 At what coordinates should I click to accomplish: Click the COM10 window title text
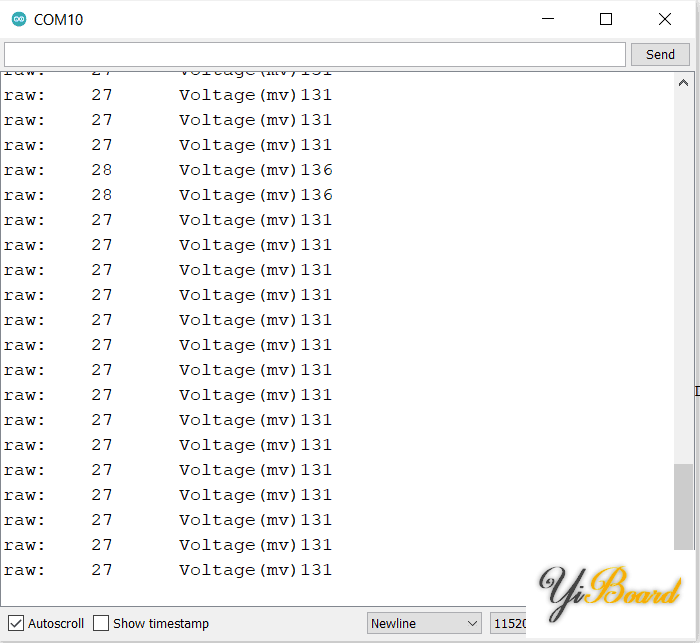coord(58,20)
